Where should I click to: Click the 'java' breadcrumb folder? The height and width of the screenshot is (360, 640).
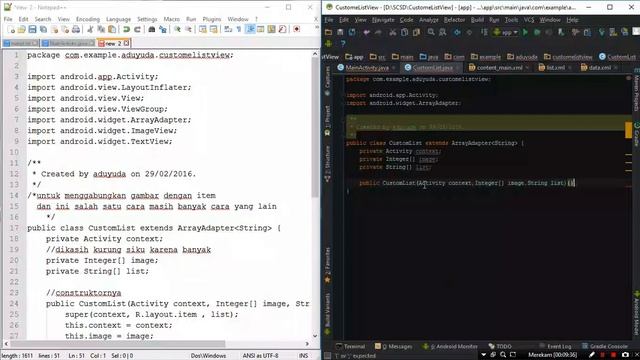coord(429,57)
